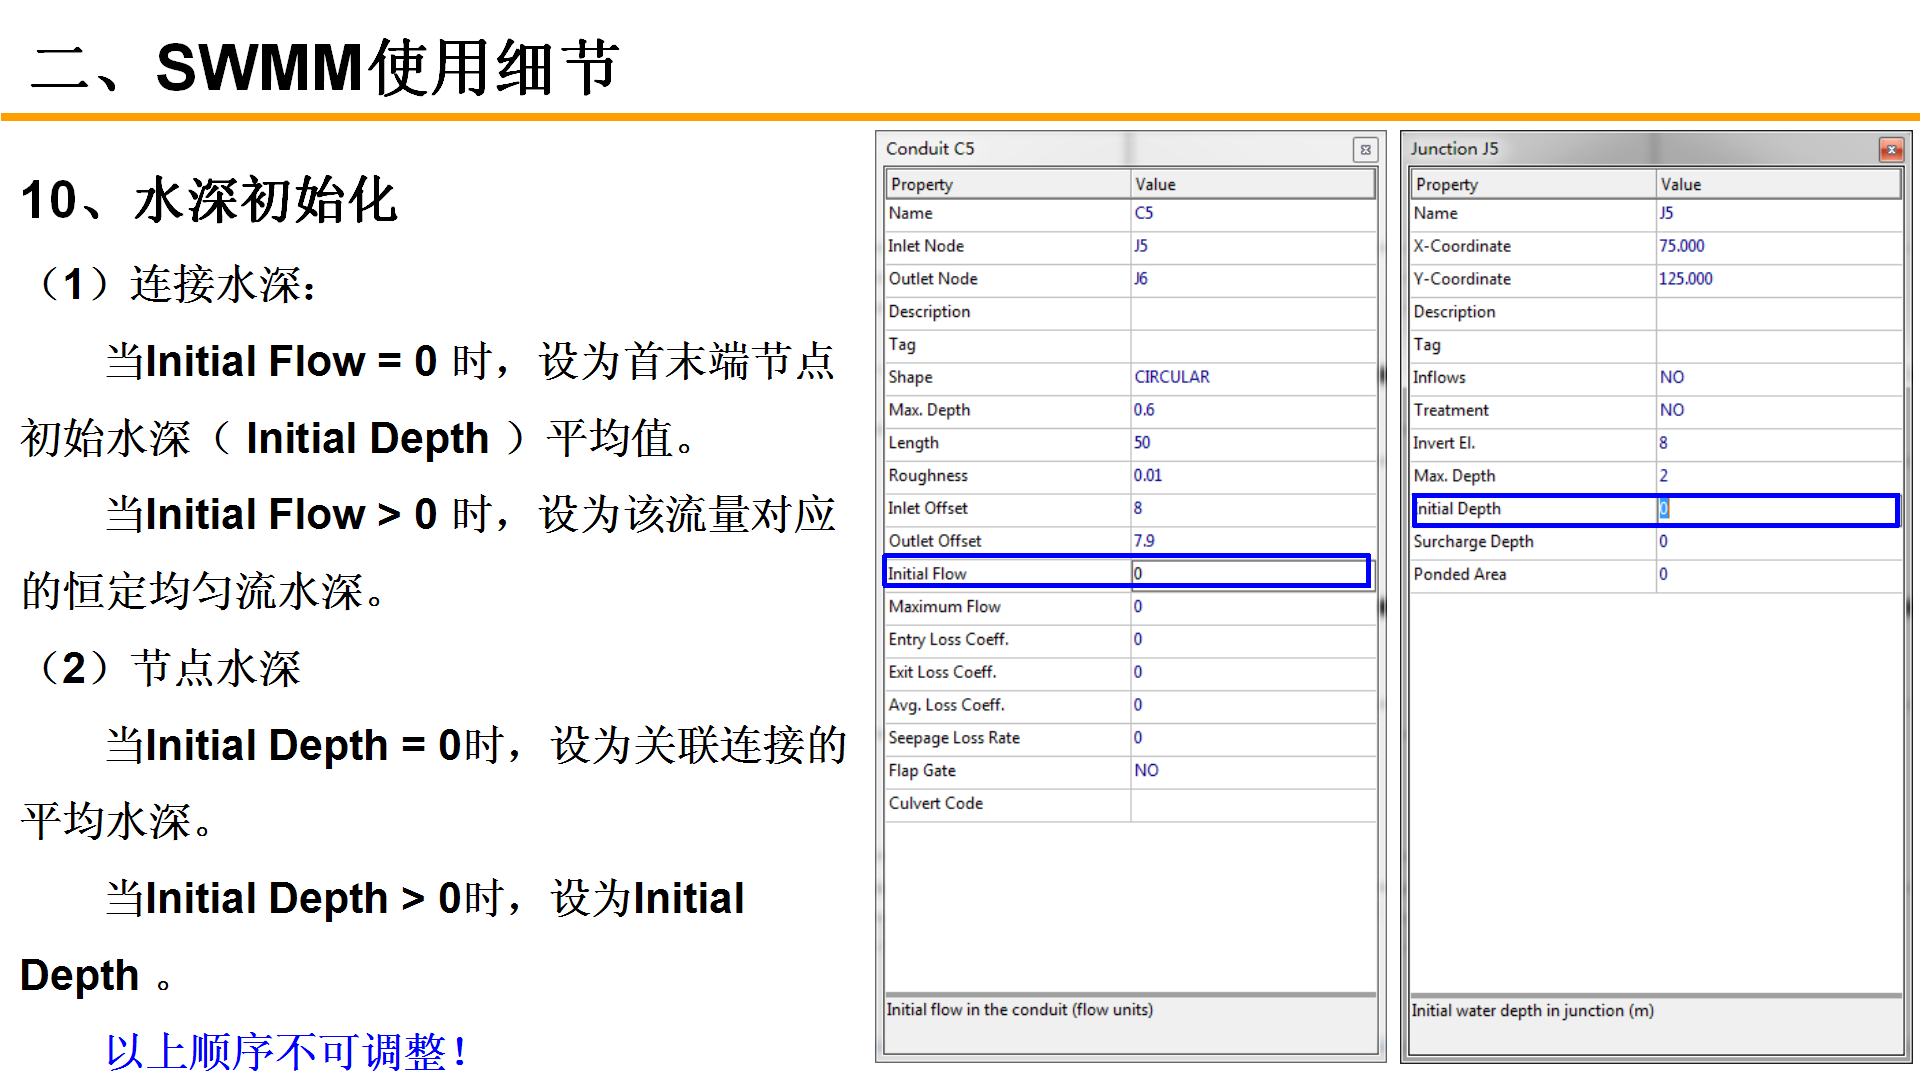Select the Invert El. value 8
Image resolution: width=1920 pixels, height=1080 pixels.
pos(1664,443)
